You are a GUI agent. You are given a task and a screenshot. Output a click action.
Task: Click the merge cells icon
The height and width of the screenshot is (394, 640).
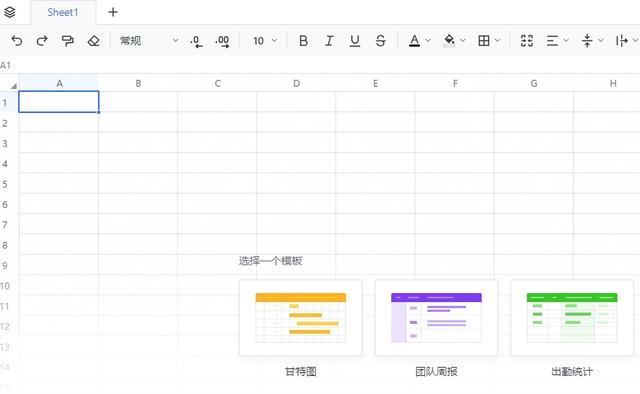(527, 41)
